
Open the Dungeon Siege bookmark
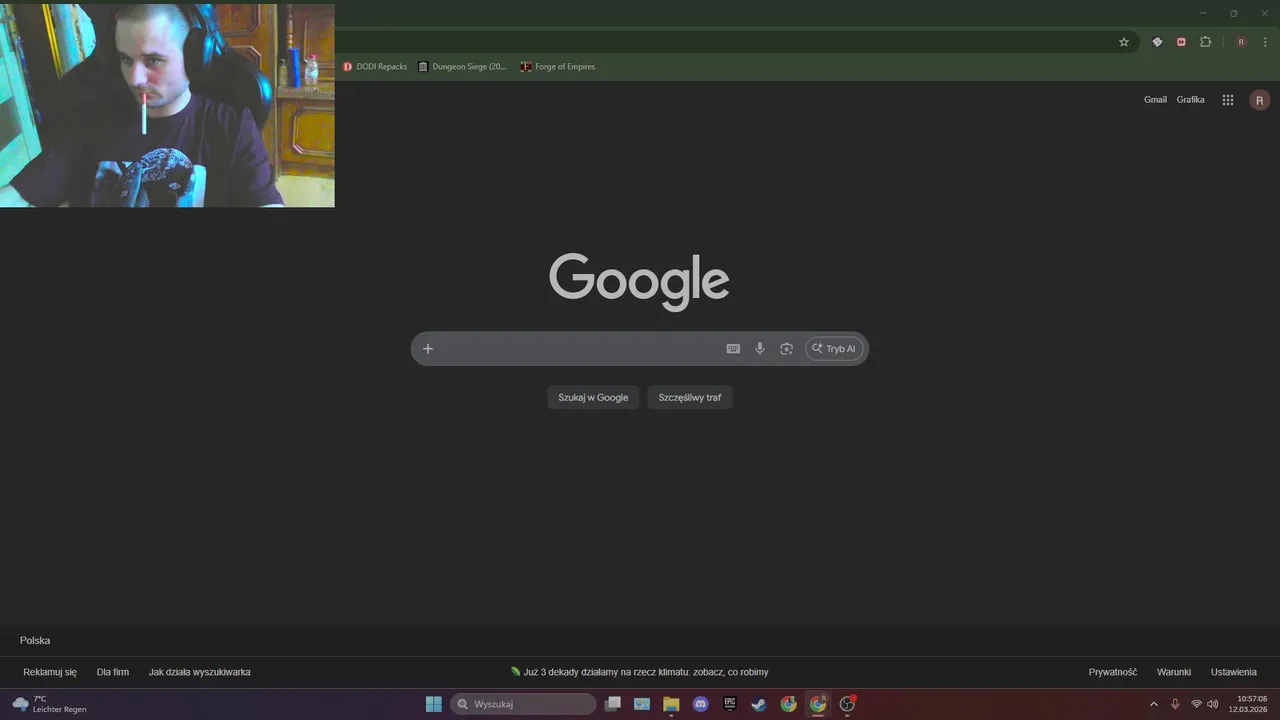coord(462,67)
